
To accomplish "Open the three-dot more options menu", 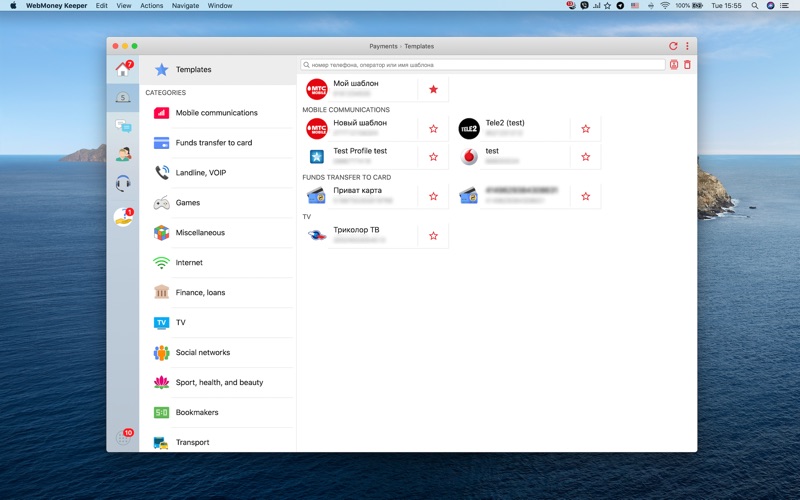I will tap(687, 46).
